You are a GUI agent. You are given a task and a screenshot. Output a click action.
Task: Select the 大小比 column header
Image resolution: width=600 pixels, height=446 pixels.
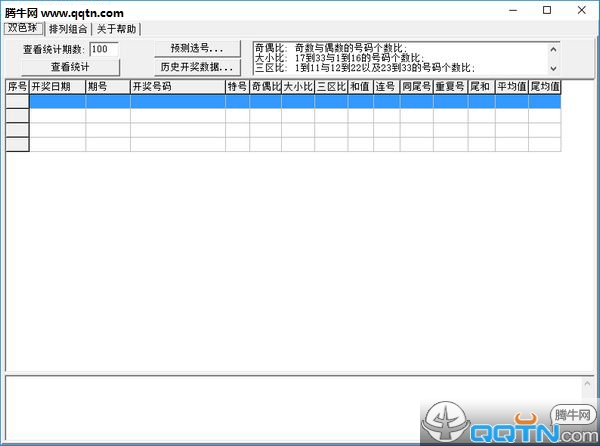298,87
